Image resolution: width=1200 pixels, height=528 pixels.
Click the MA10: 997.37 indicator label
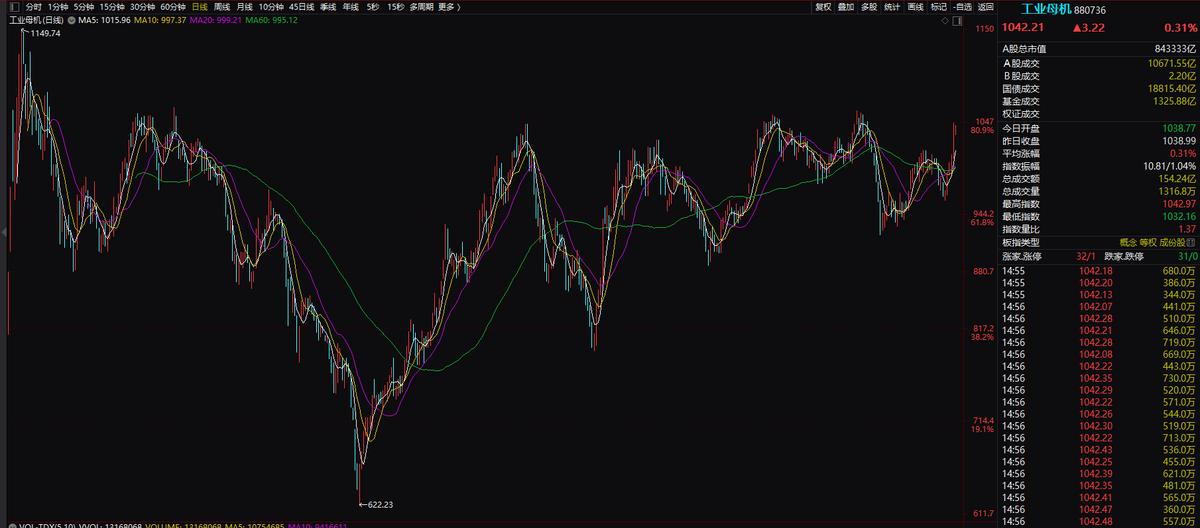click(158, 20)
